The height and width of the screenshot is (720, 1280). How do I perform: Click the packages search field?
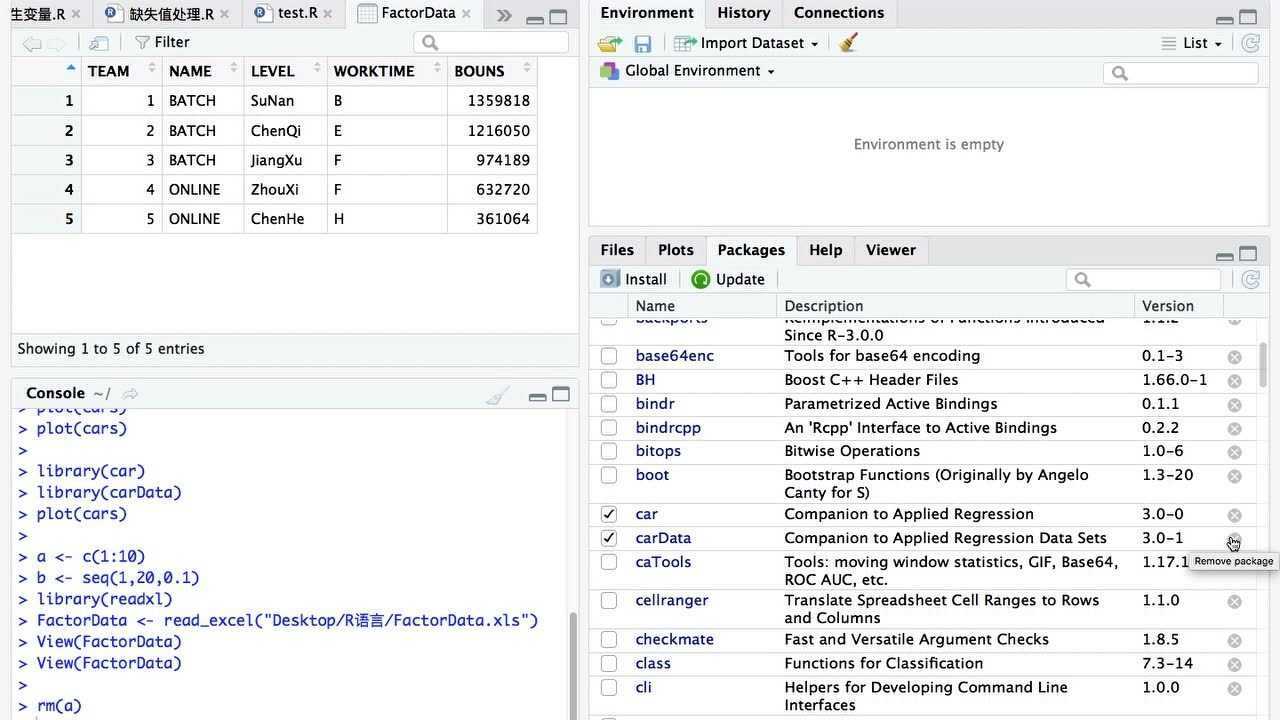(x=1152, y=280)
